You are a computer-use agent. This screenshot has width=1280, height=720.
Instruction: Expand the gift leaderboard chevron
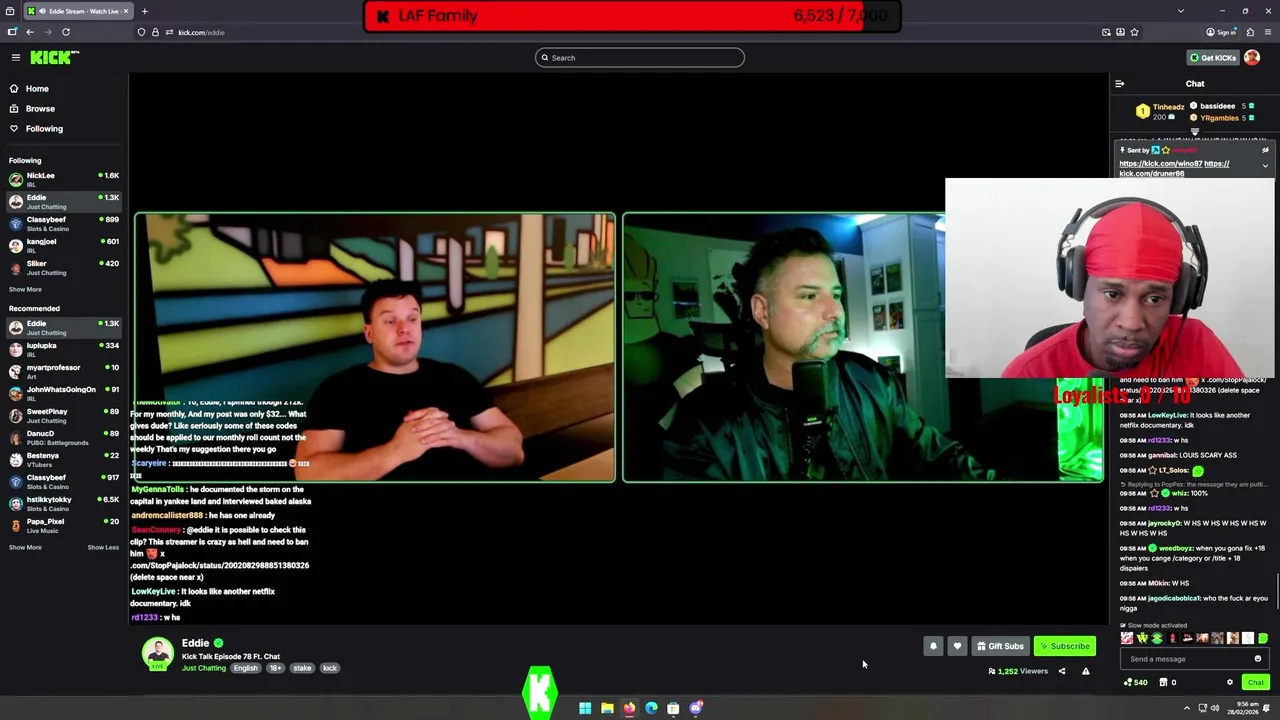1194,132
